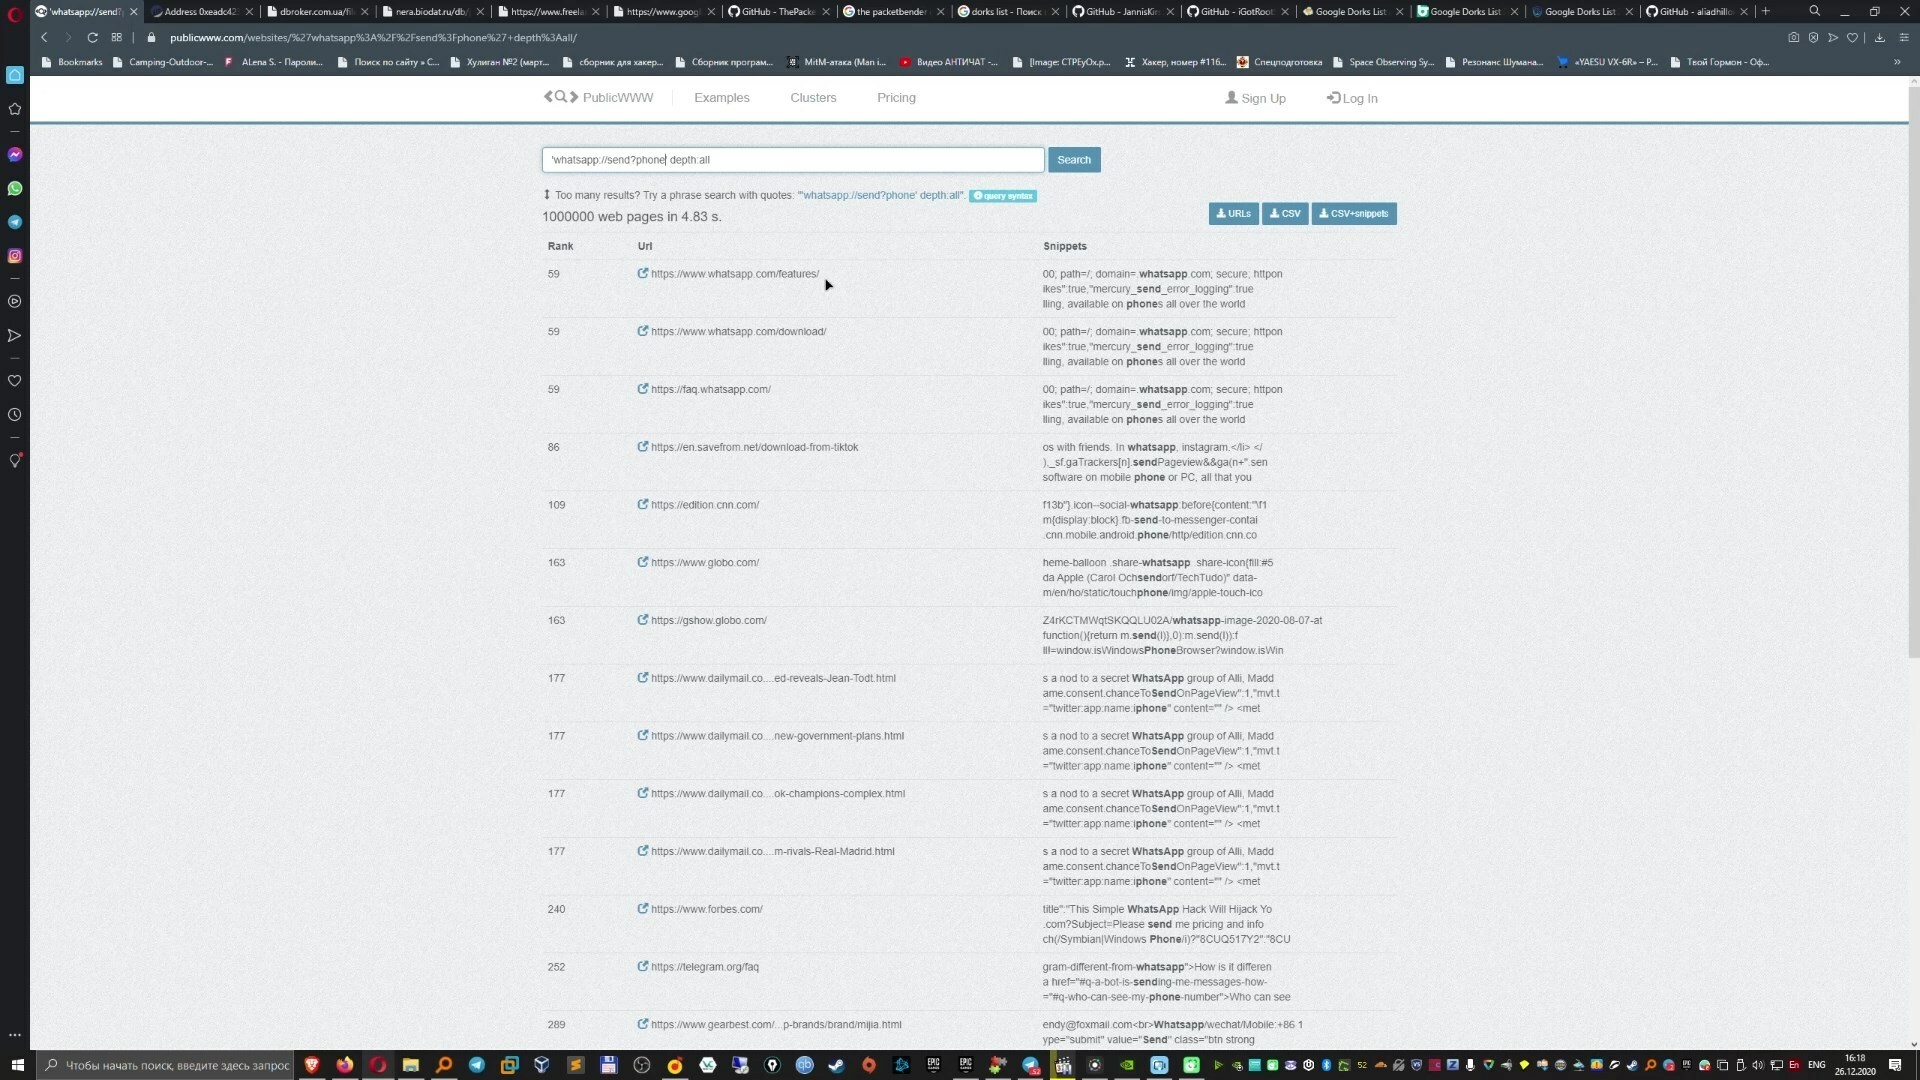Viewport: 1920px width, 1080px height.
Task: Open the gearbest mijia brand result link
Action: point(776,1025)
